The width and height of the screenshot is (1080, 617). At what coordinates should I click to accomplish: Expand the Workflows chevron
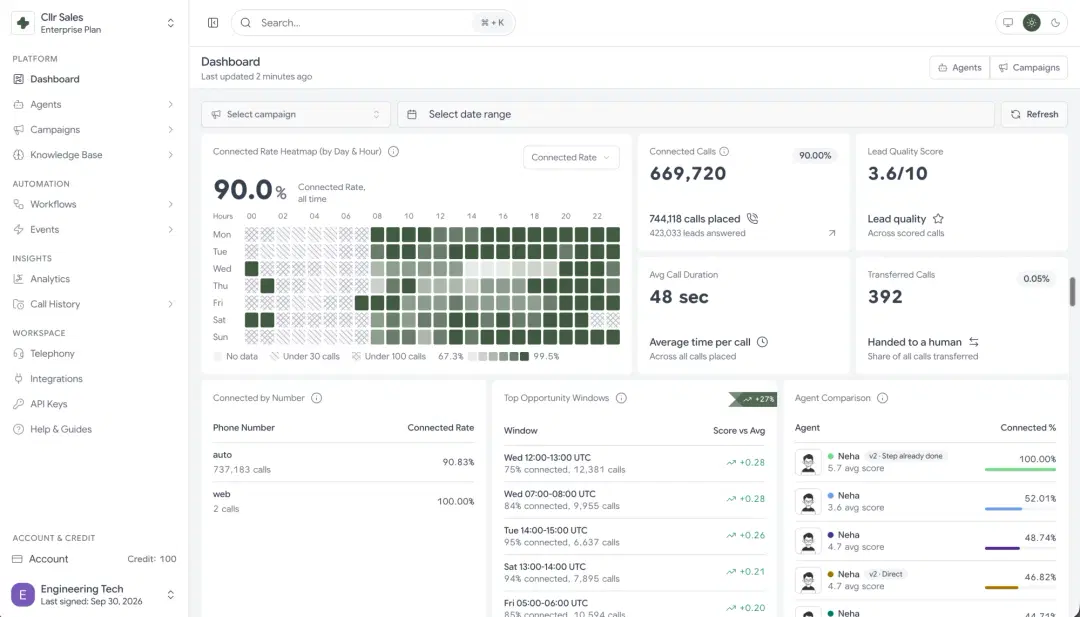tap(170, 205)
